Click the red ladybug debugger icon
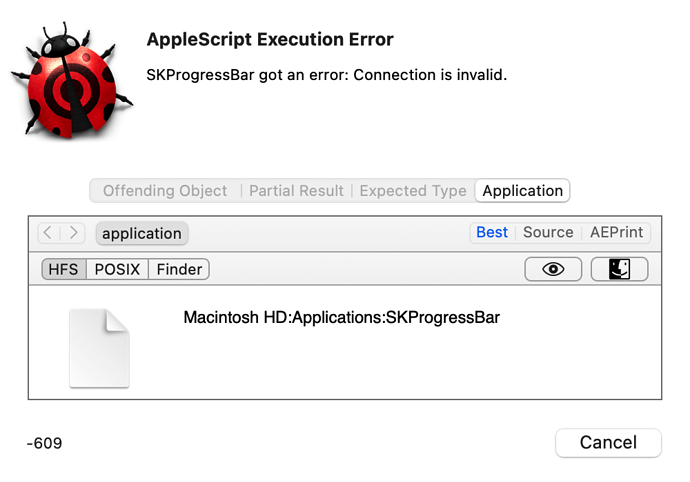Screen dimensions: 690x482 click(x=69, y=82)
